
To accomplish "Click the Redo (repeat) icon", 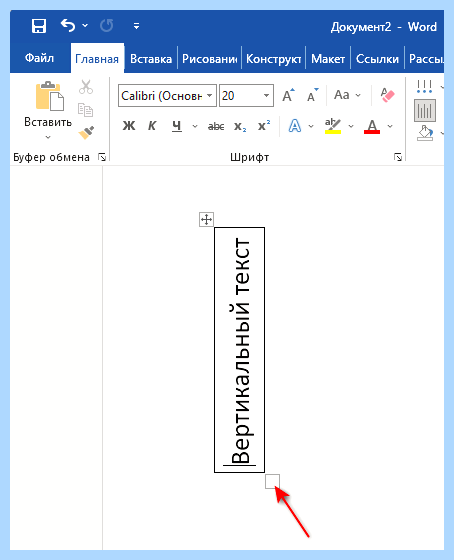I will click(x=106, y=26).
